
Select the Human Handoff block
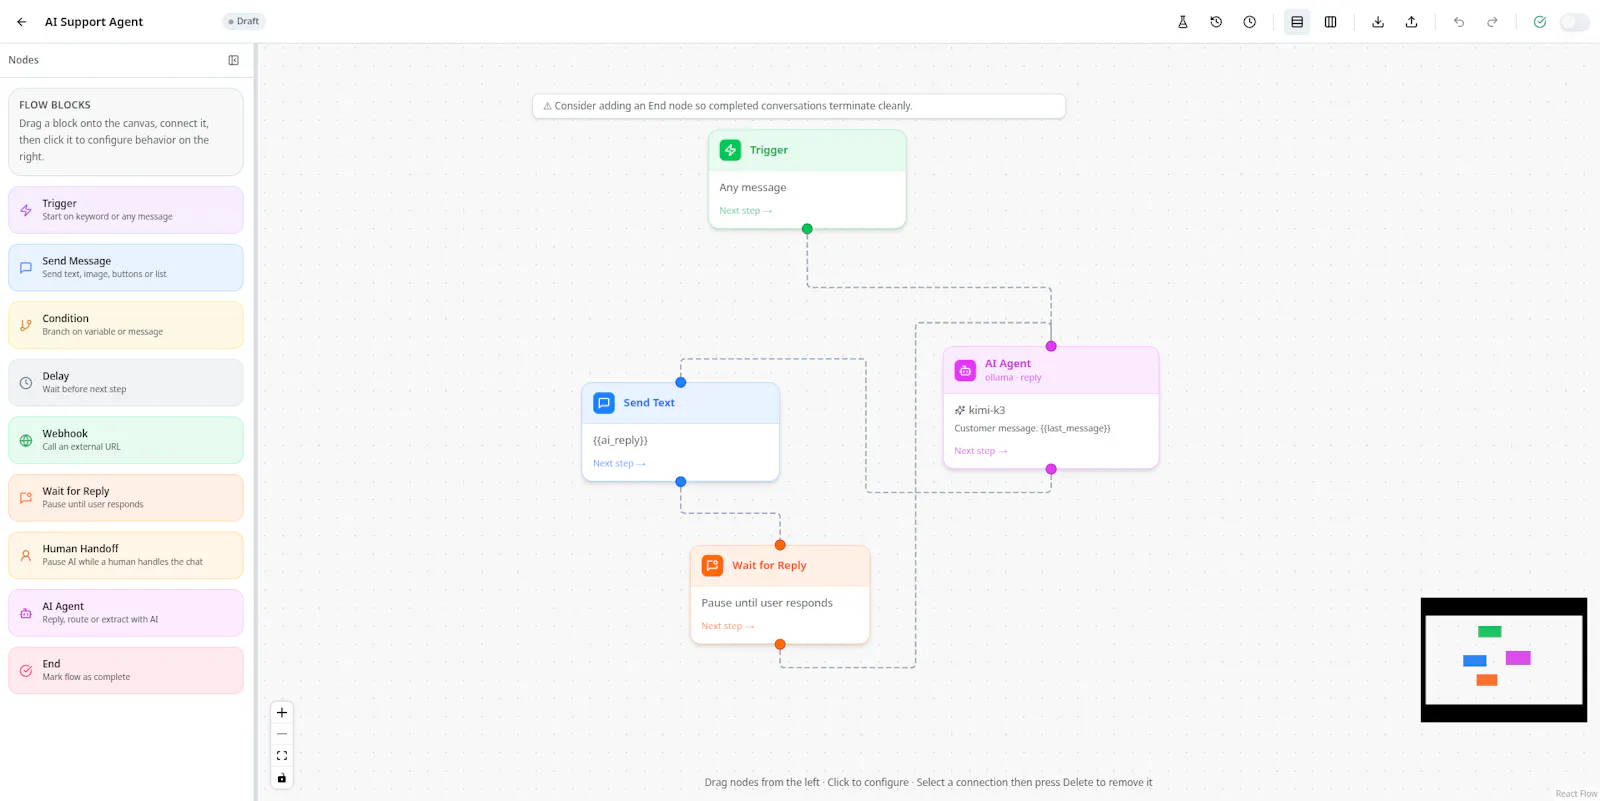[126, 555]
